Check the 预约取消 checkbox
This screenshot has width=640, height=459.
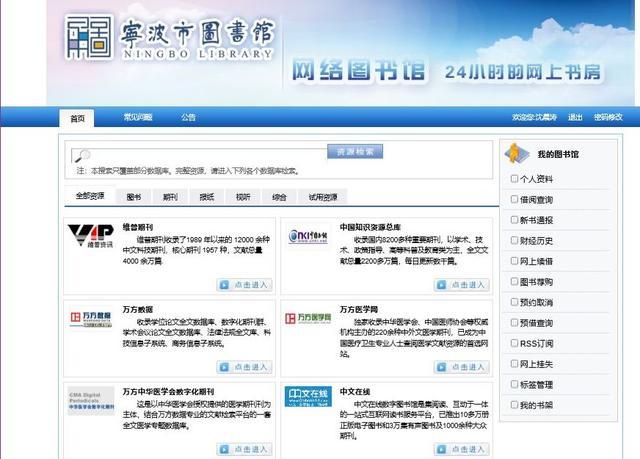point(514,302)
